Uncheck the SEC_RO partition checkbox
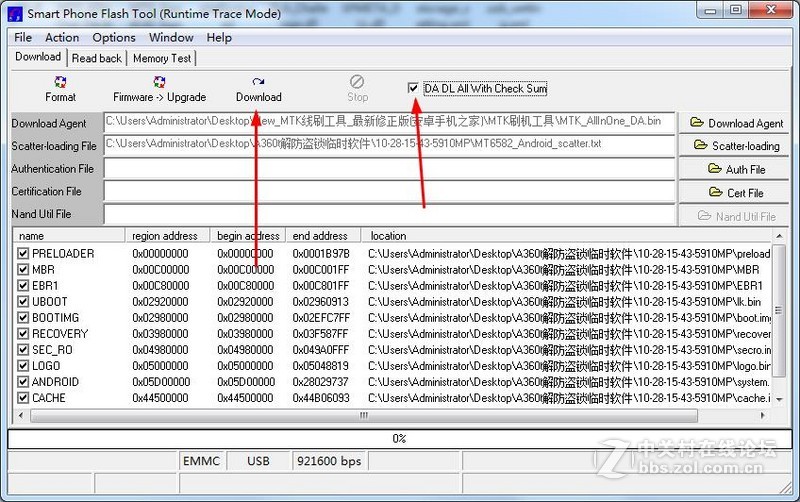The image size is (800, 502). click(23, 350)
